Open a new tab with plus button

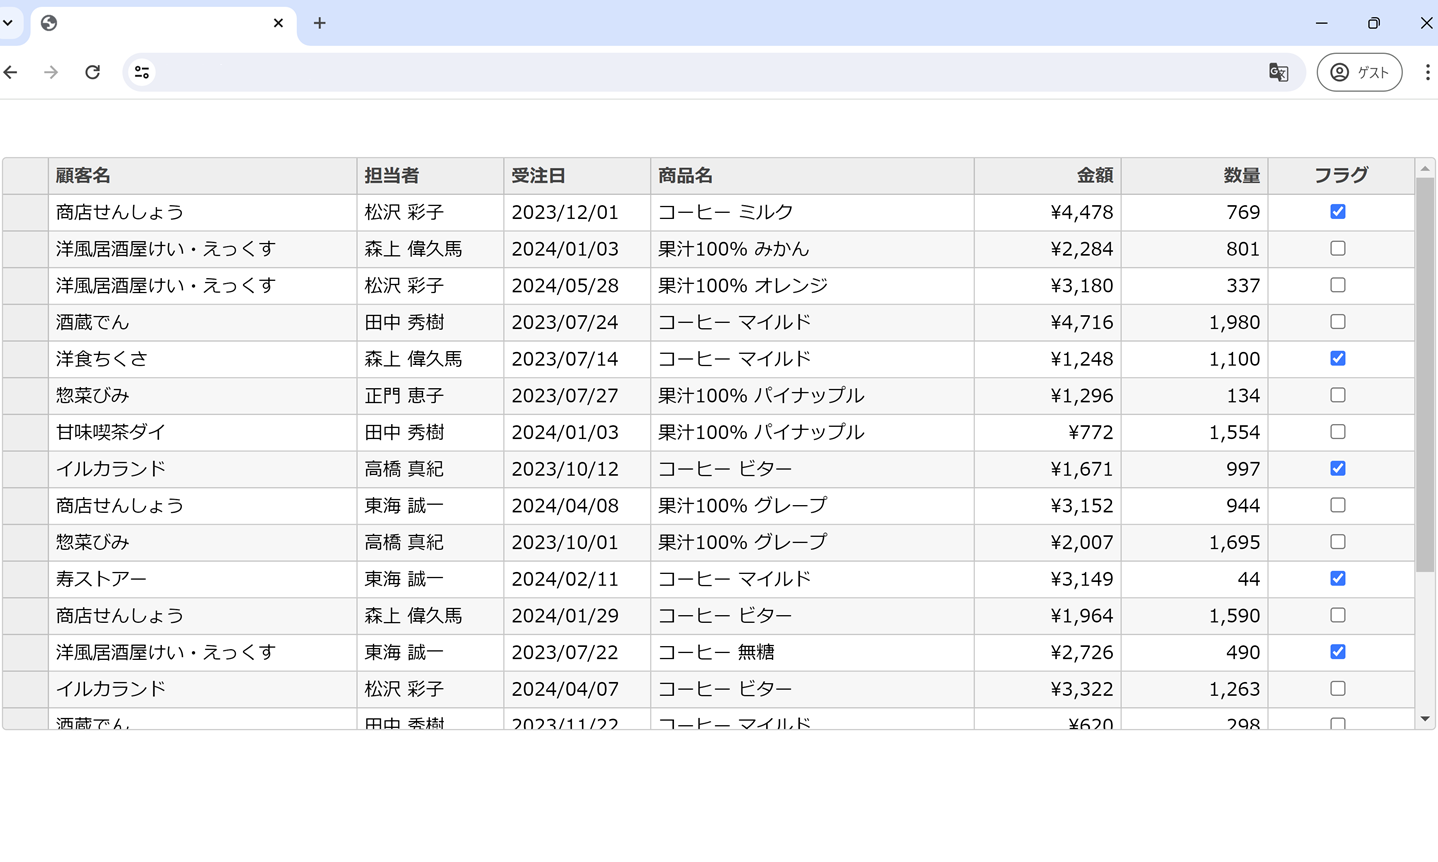[x=320, y=23]
